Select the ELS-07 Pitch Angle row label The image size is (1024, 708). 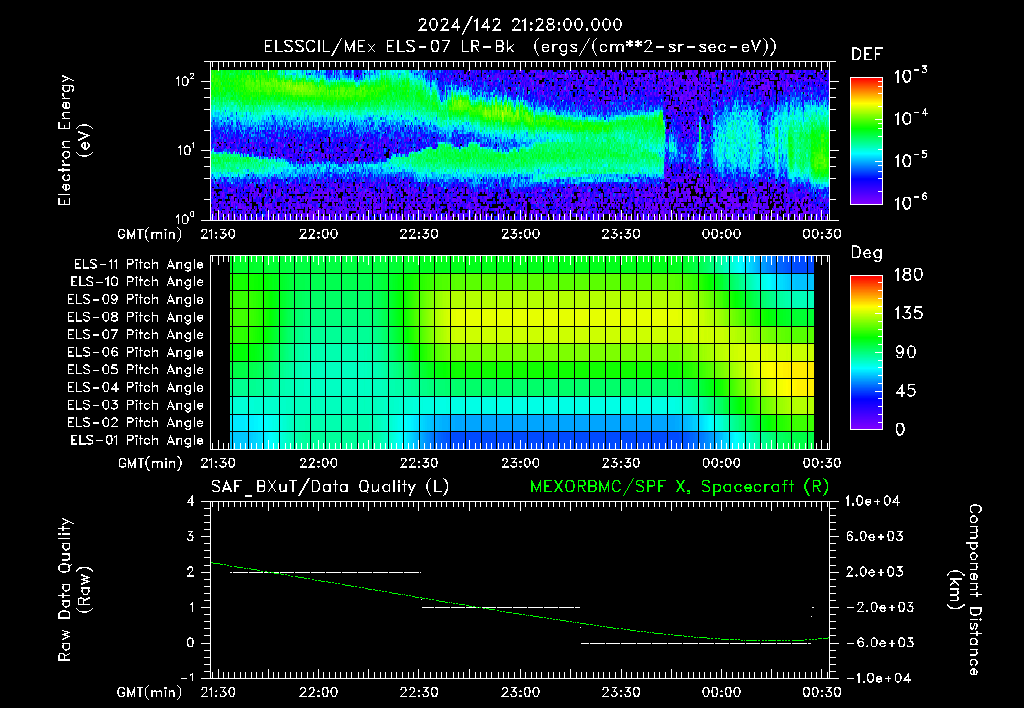coord(135,335)
